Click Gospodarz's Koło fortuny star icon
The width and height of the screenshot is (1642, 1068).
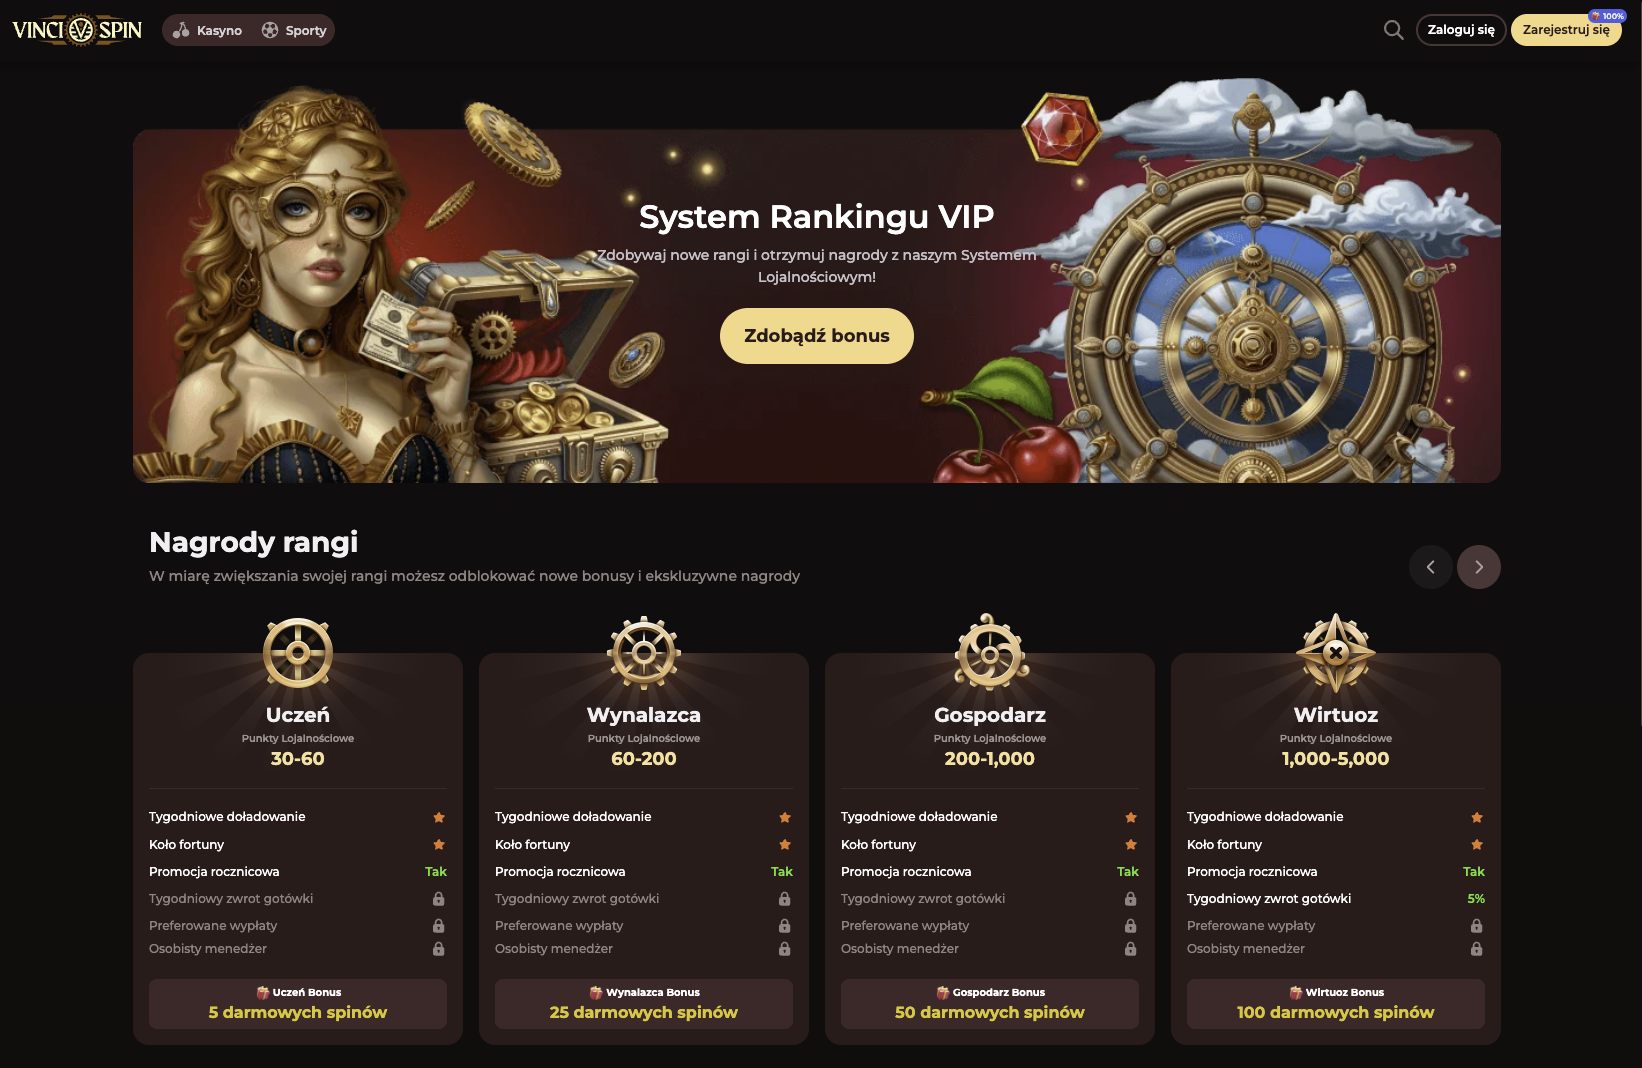[1131, 845]
